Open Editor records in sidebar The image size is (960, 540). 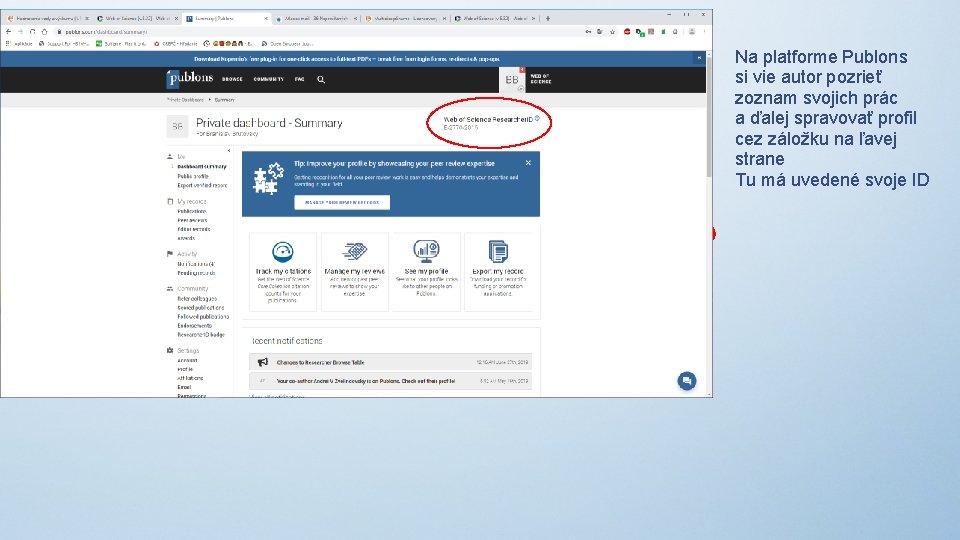click(x=193, y=230)
